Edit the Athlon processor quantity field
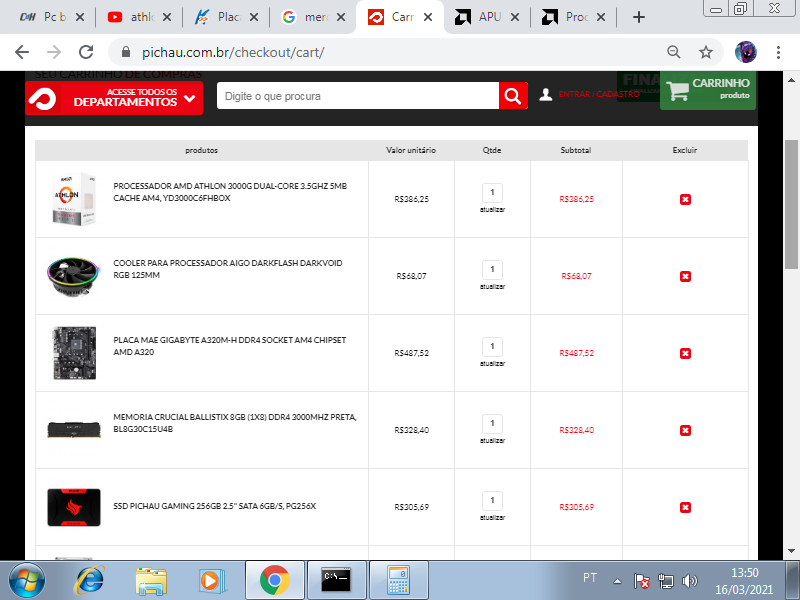The width and height of the screenshot is (800, 600). click(492, 192)
